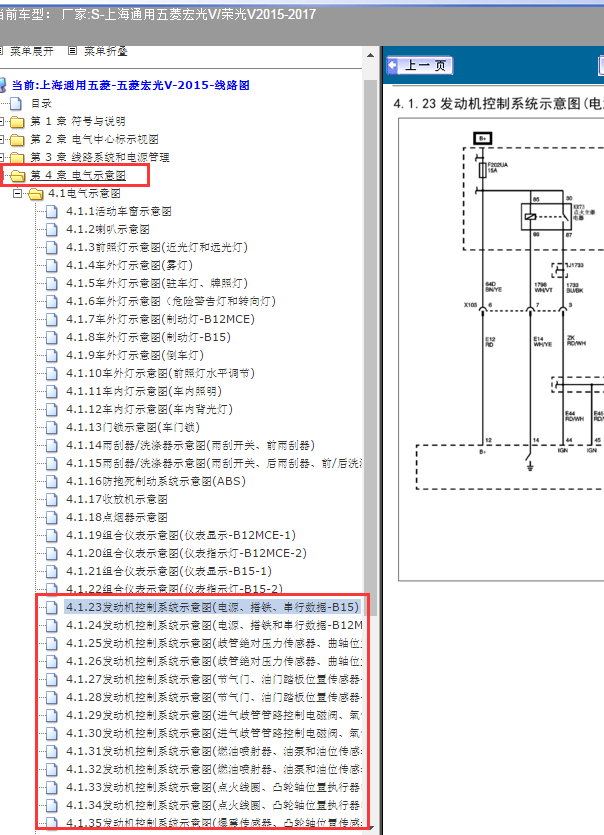Open 4.1.12车内灯示意图(车内背光灯)
This screenshot has height=835, width=604.
click(150, 410)
